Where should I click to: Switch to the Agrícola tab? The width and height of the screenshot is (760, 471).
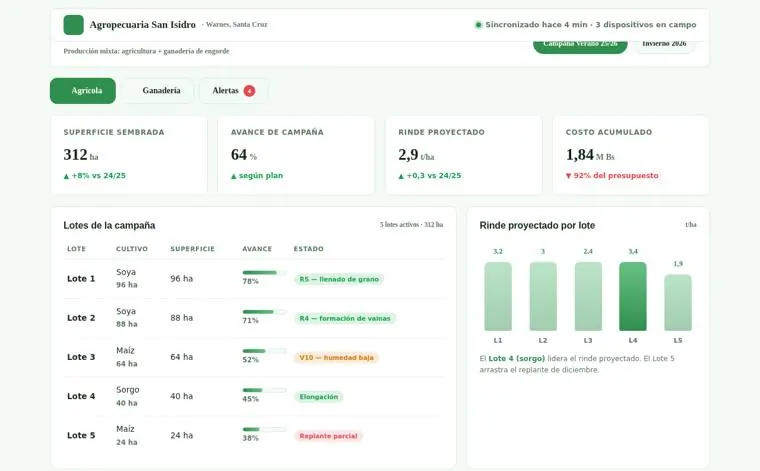click(x=83, y=91)
